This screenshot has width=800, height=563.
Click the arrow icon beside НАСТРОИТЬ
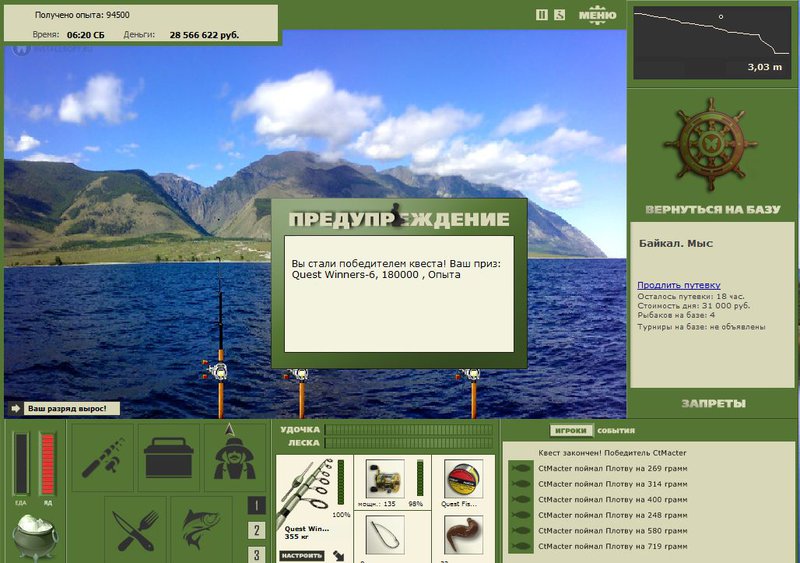pos(339,555)
